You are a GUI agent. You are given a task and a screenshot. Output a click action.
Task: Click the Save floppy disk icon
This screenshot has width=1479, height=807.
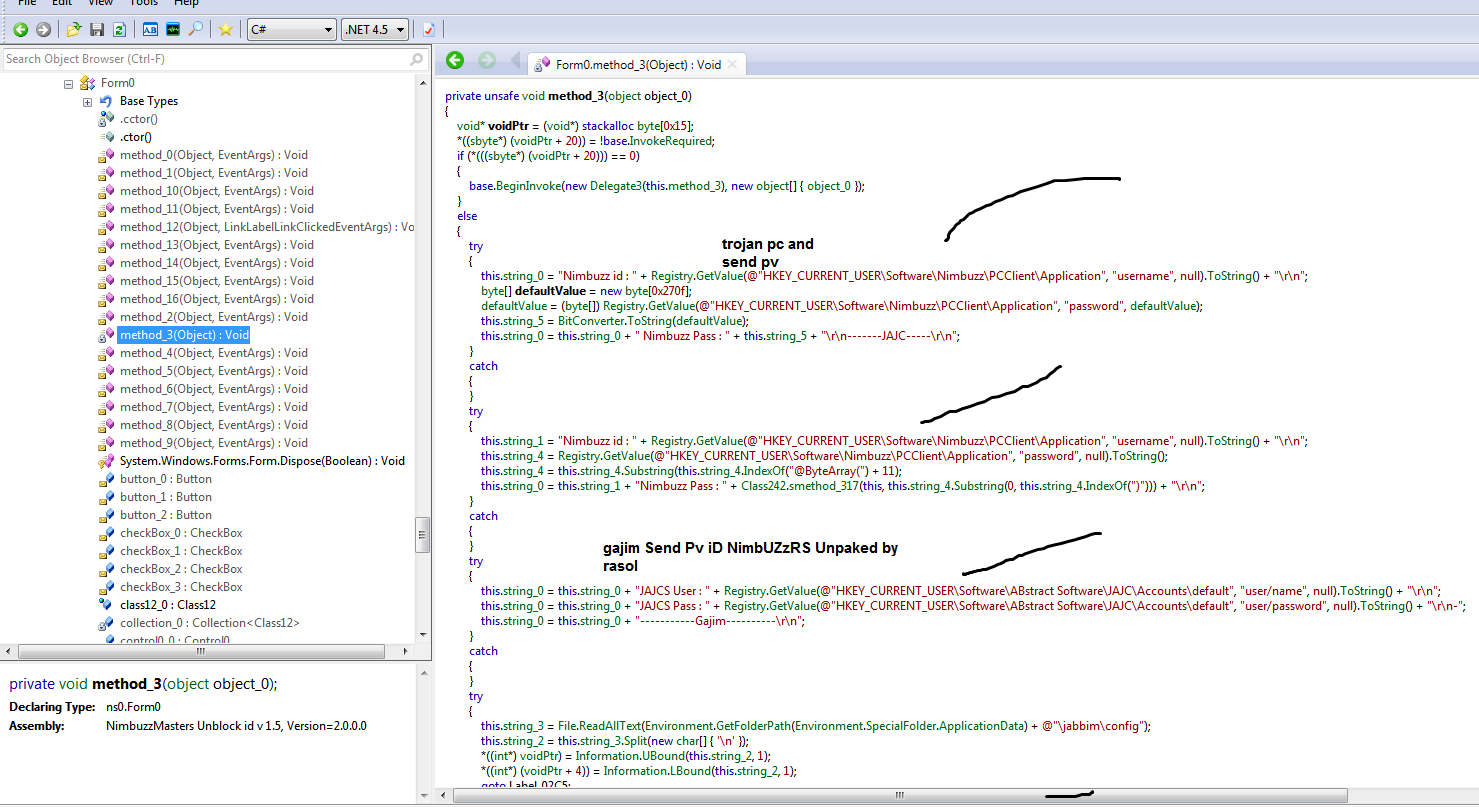[97, 30]
